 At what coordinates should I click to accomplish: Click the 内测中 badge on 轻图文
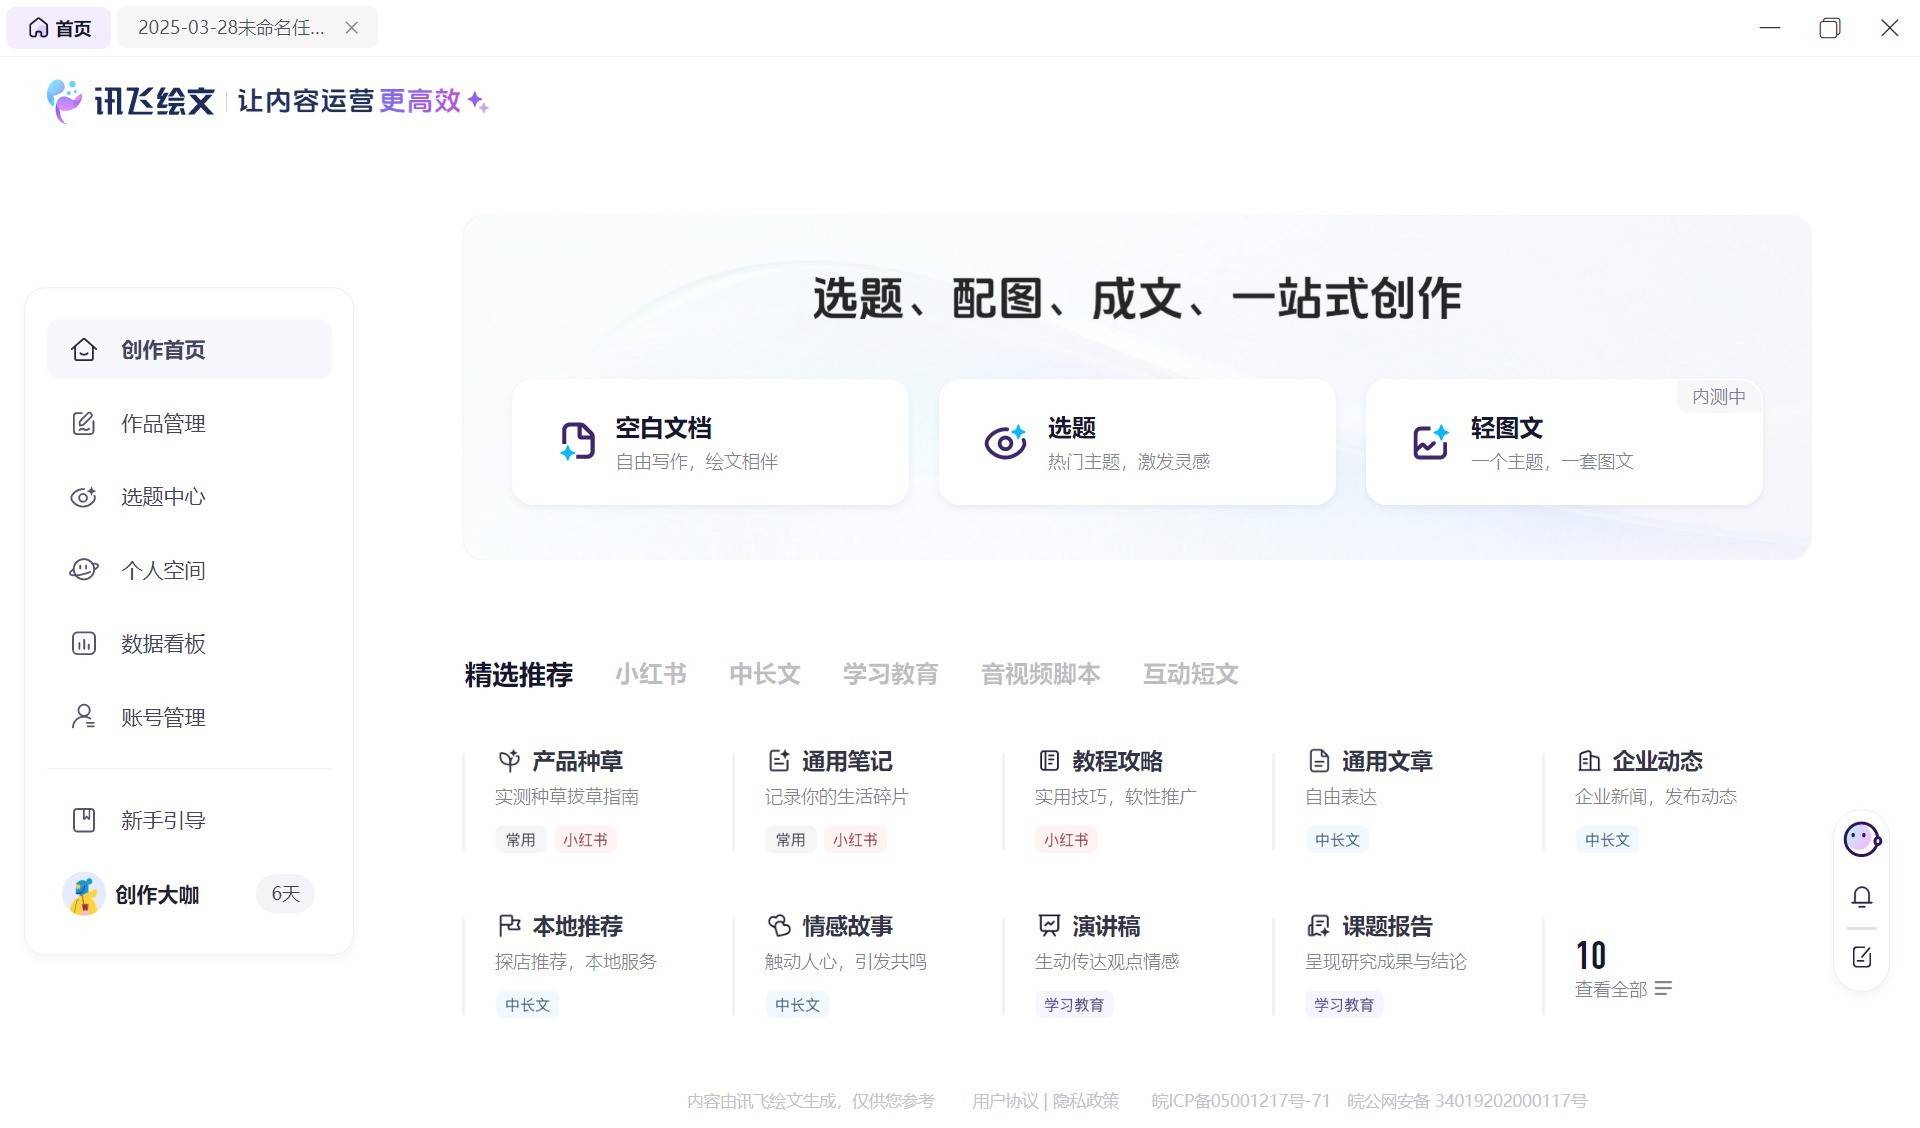1719,397
